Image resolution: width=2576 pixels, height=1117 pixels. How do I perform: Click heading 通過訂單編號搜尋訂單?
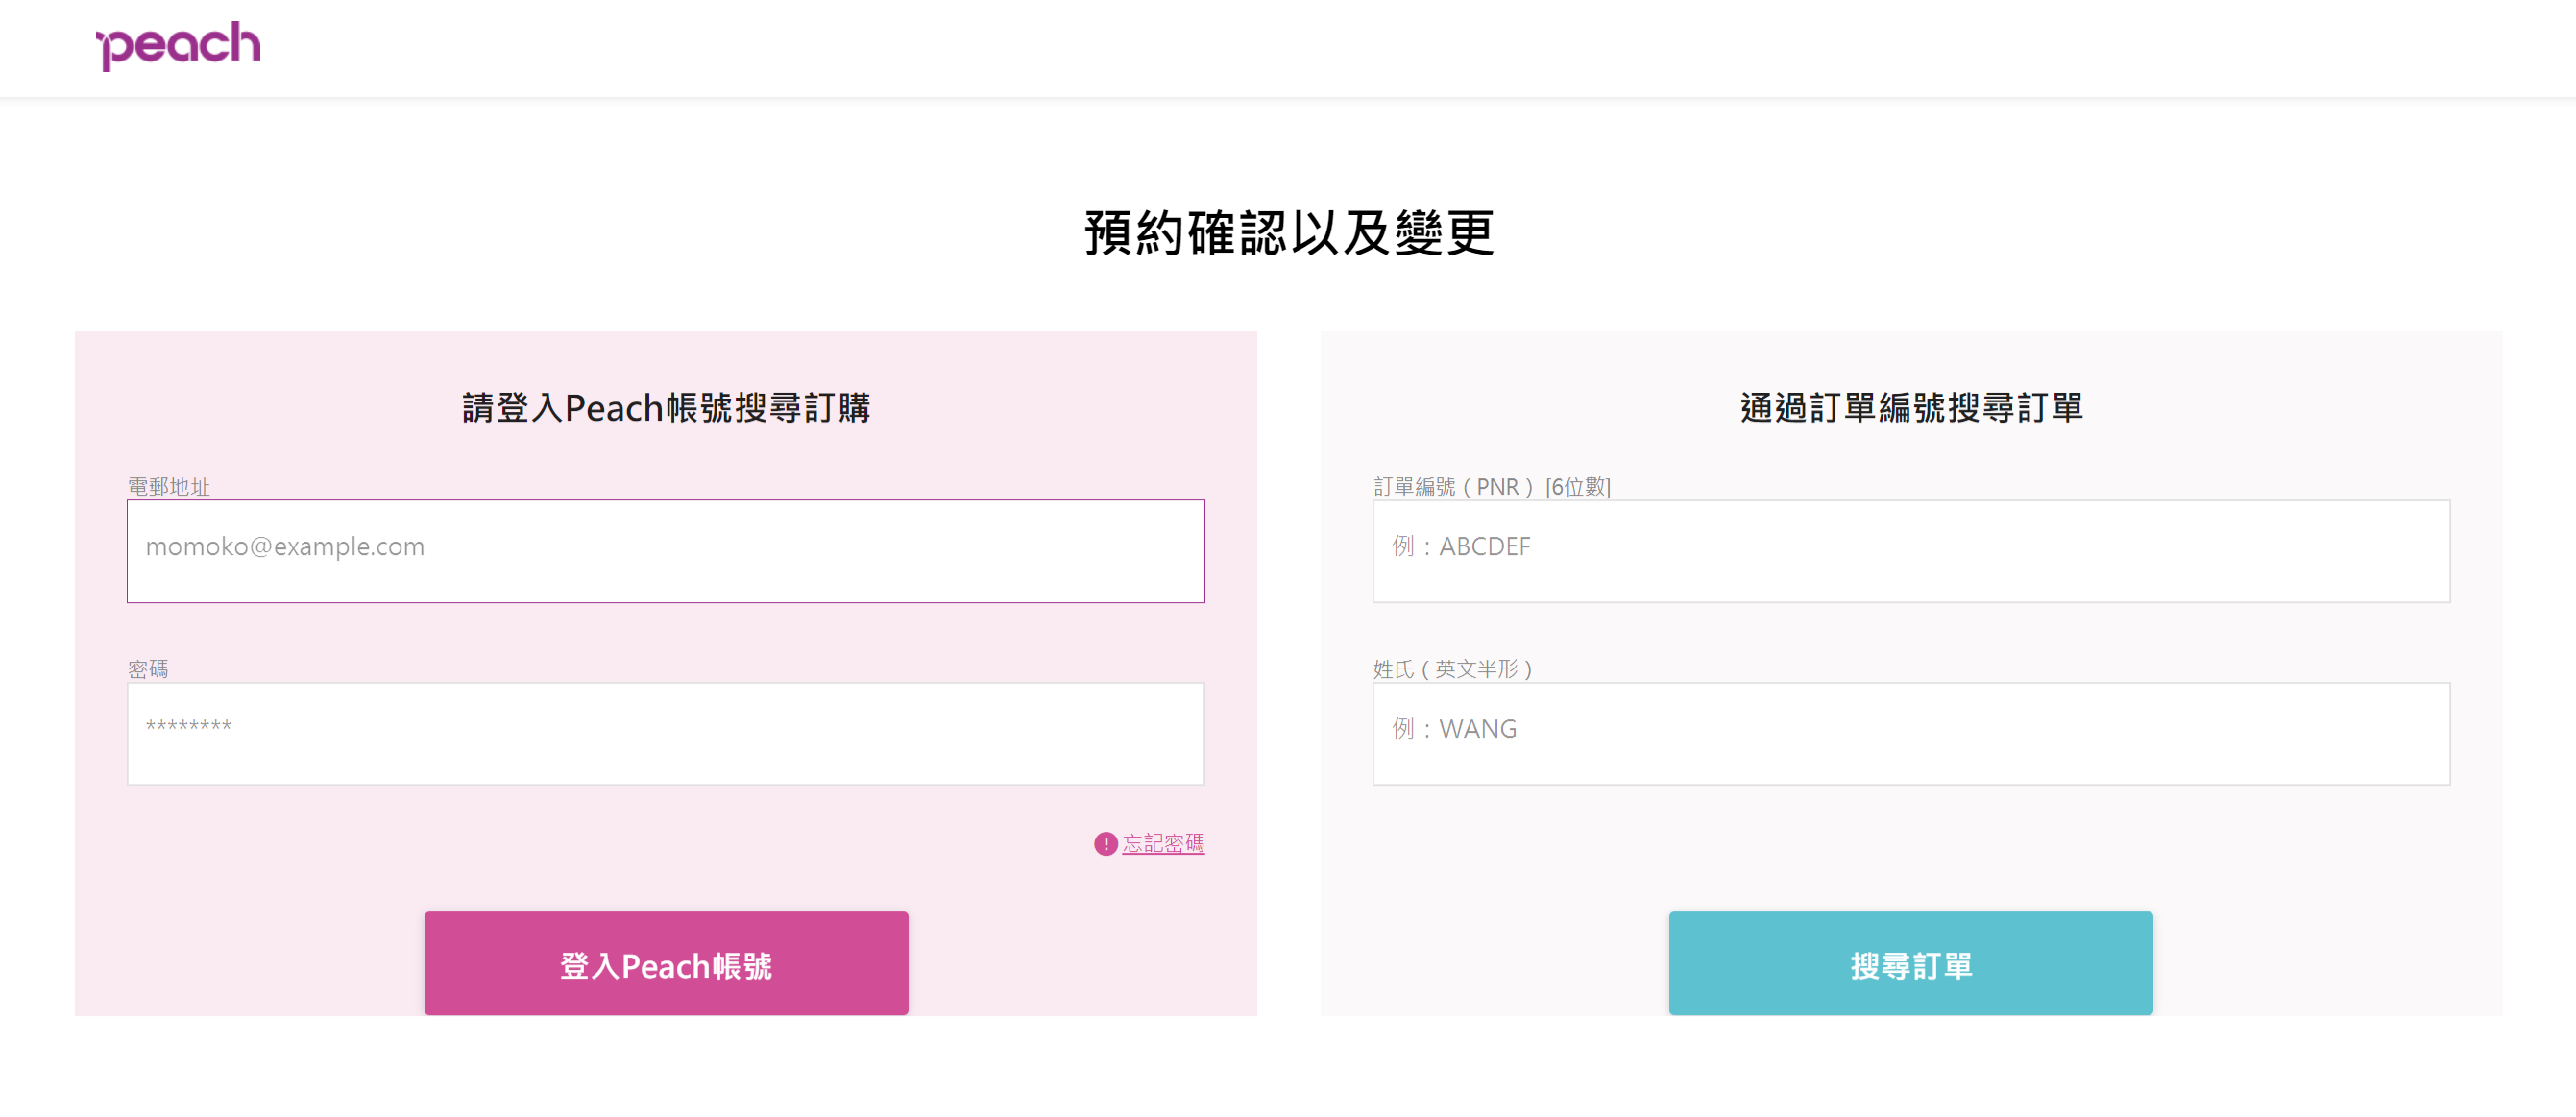click(x=1911, y=407)
